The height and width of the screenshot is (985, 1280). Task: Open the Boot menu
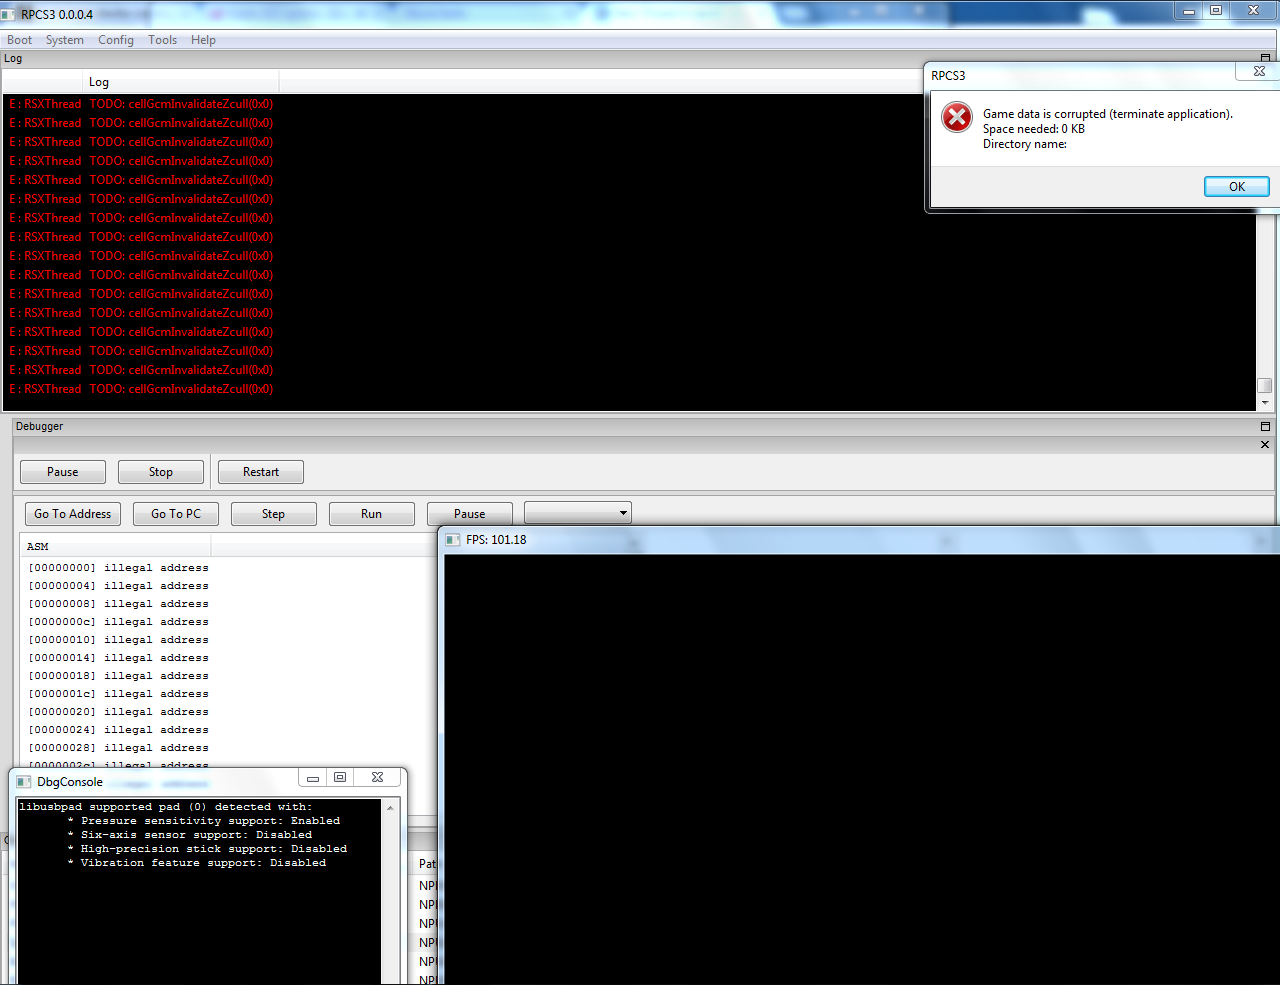[20, 40]
